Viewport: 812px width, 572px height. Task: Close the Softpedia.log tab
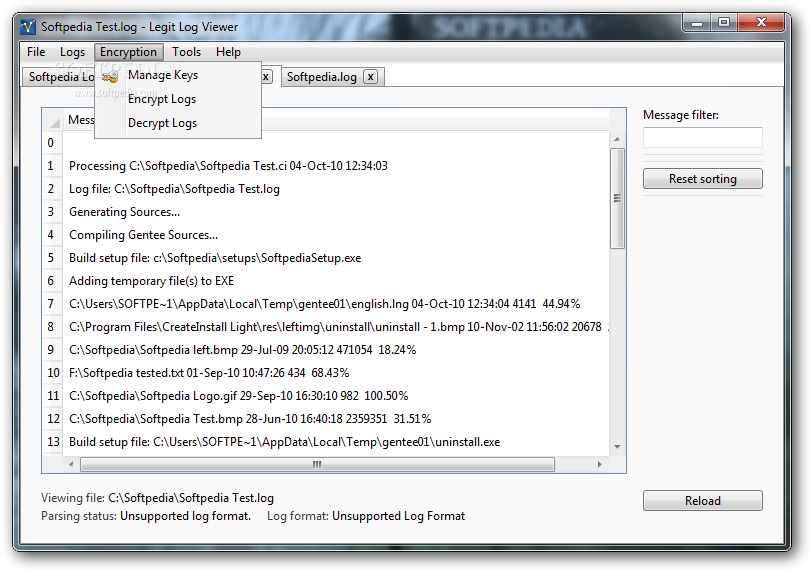370,77
